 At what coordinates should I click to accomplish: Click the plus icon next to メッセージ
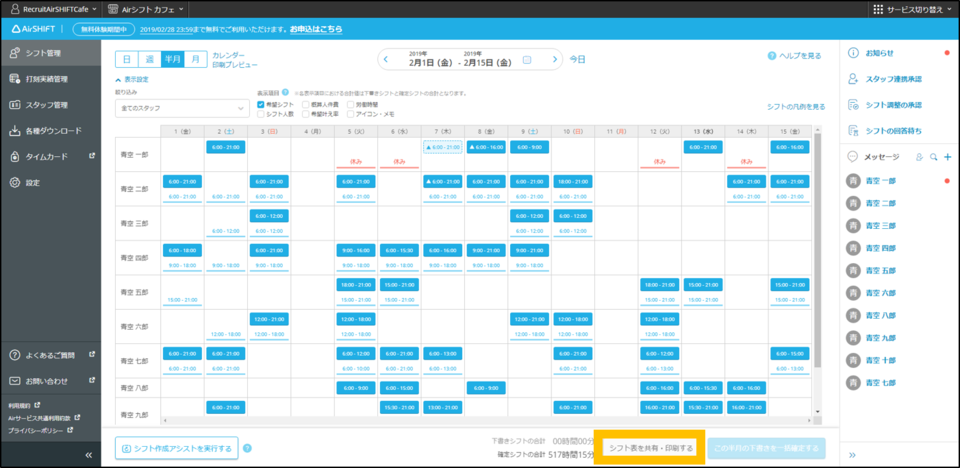pos(947,157)
